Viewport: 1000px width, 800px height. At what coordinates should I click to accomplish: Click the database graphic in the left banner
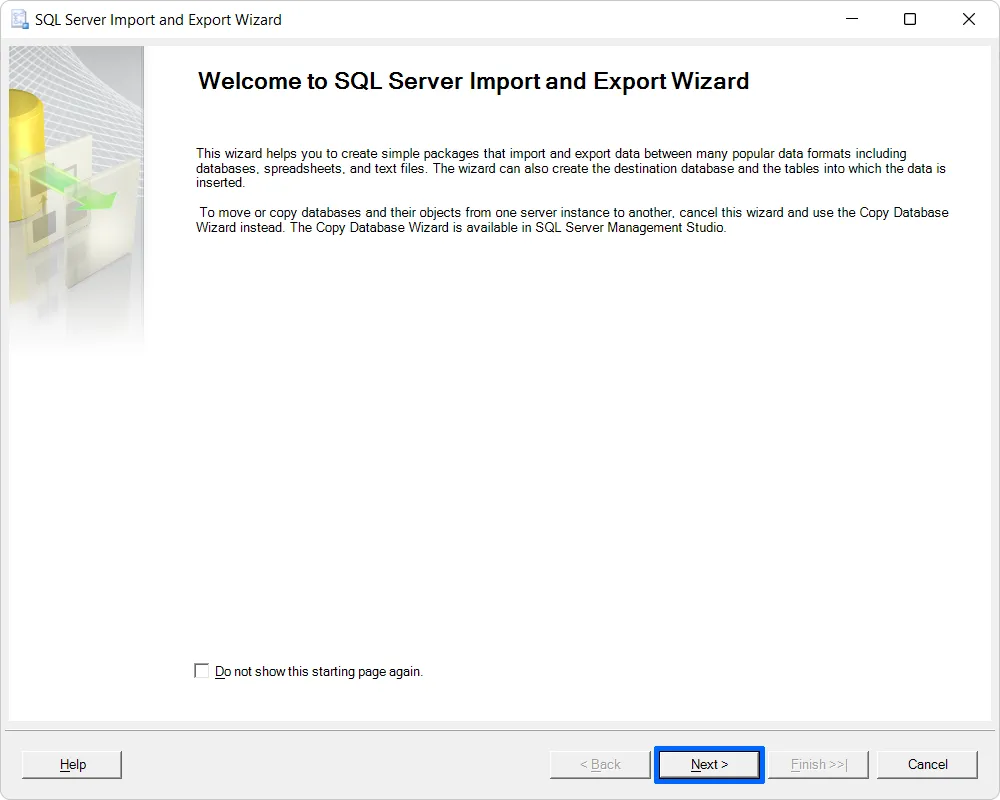pyautogui.click(x=77, y=198)
